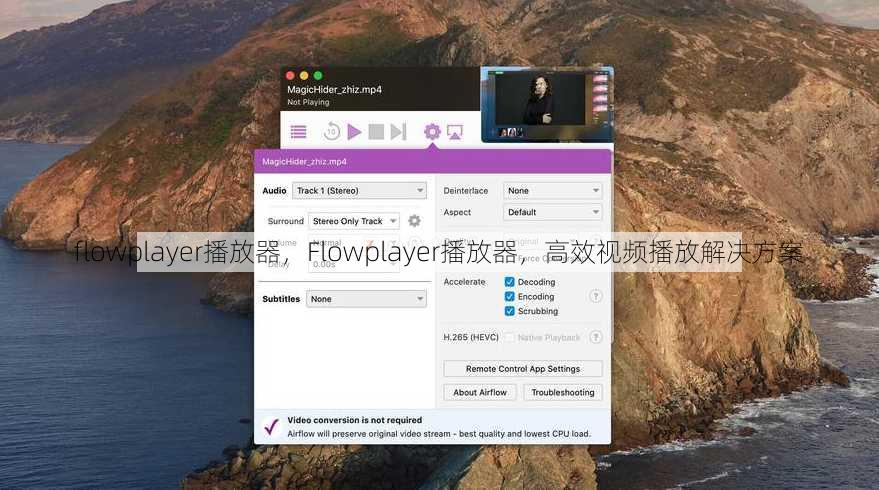Click the help icon beside Native Playback

pyautogui.click(x=596, y=337)
